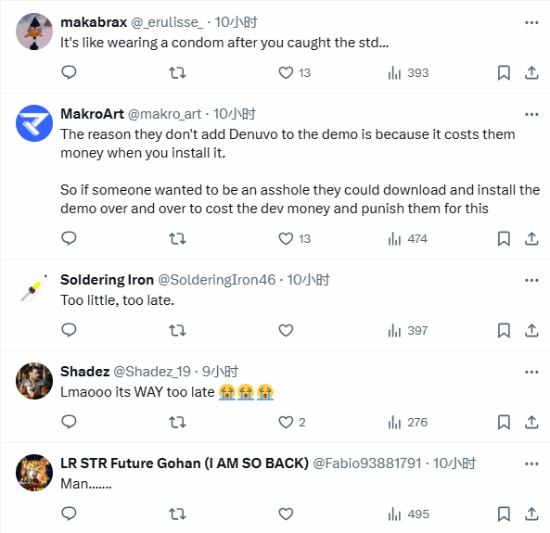Like Soldering Iron's "Too little, too late" tweet
Image resolution: width=550 pixels, height=533 pixels.
click(x=286, y=330)
